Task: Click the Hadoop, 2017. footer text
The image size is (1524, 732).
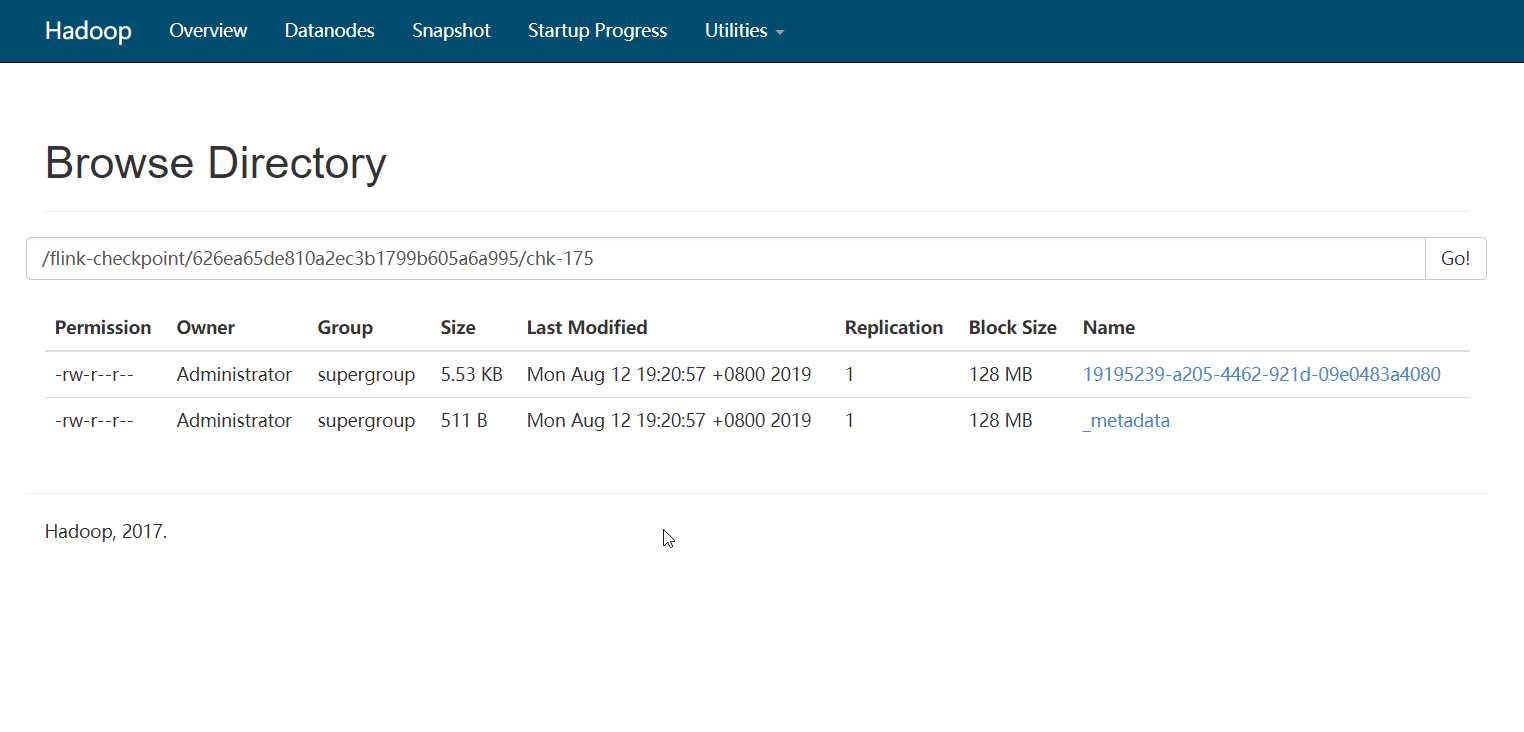Action: click(x=106, y=531)
